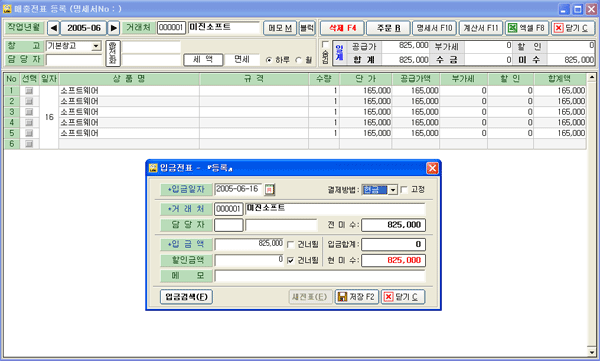Close the 입금전표 dialog via 닫기 C
The height and width of the screenshot is (361, 600).
tap(403, 297)
